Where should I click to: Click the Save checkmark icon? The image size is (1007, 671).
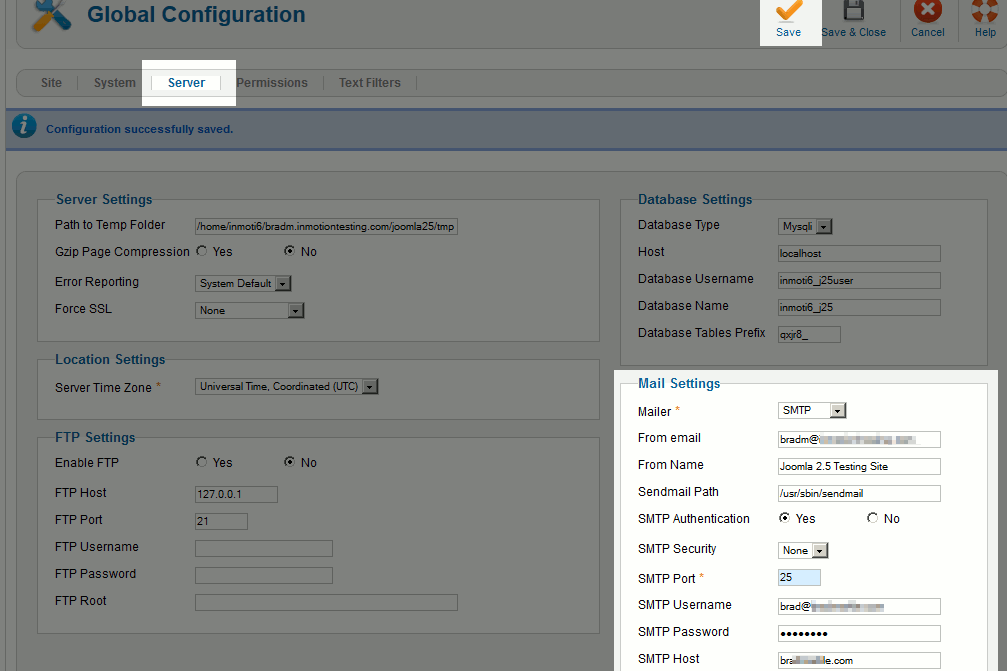click(788, 12)
